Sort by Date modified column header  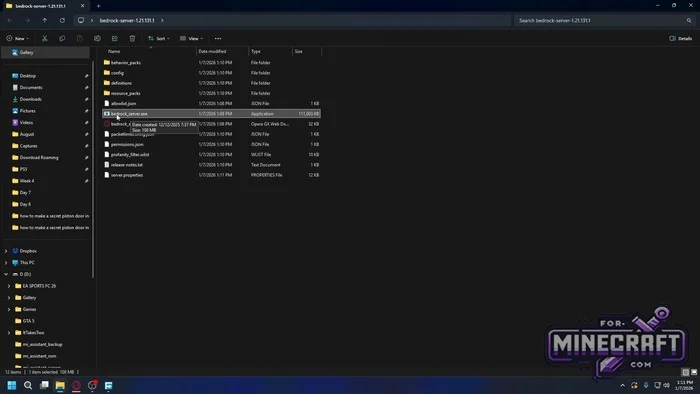(222, 51)
